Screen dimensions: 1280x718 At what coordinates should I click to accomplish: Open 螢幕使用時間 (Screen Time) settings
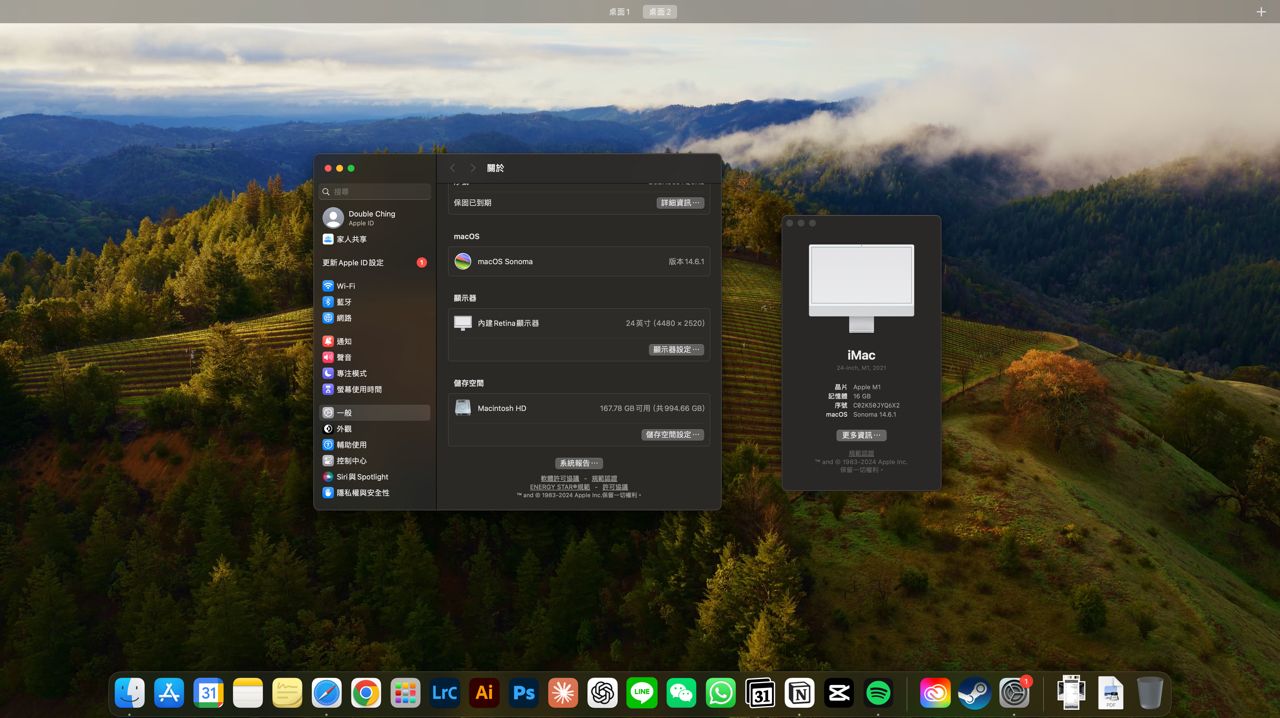point(358,390)
